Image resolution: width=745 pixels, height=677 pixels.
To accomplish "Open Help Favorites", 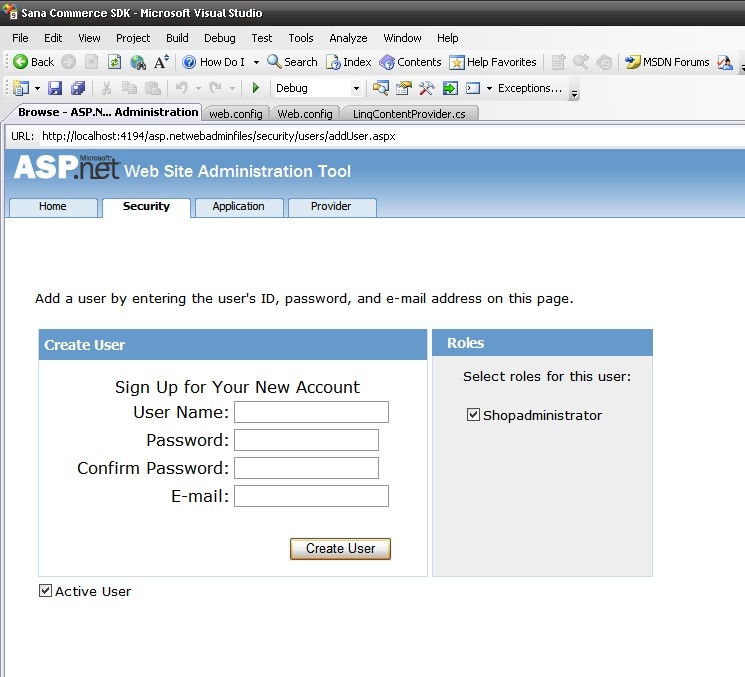I will 493,62.
